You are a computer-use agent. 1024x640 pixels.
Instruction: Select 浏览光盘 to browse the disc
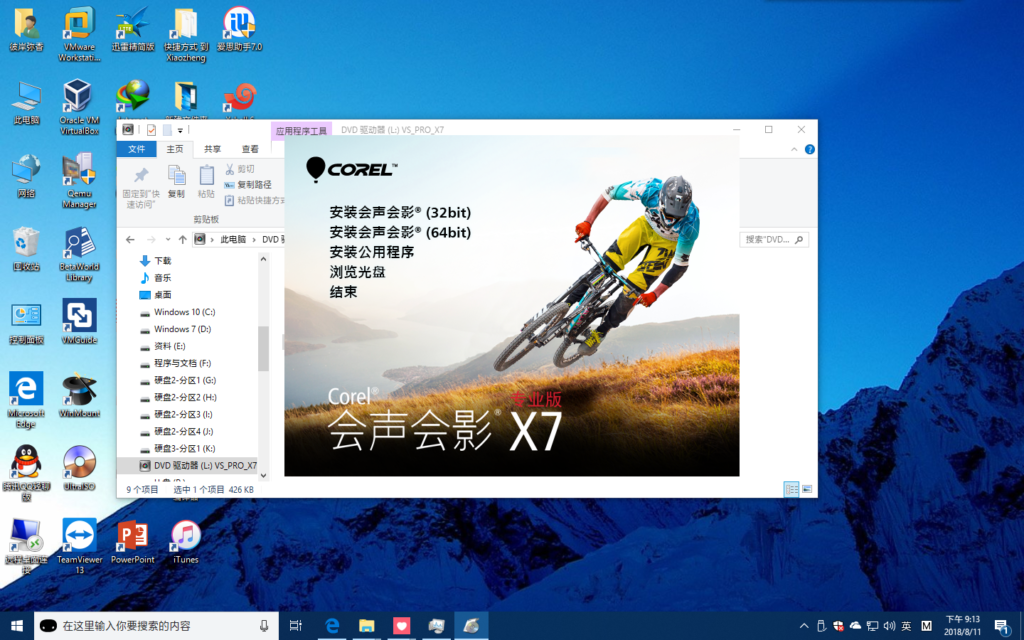tap(357, 272)
